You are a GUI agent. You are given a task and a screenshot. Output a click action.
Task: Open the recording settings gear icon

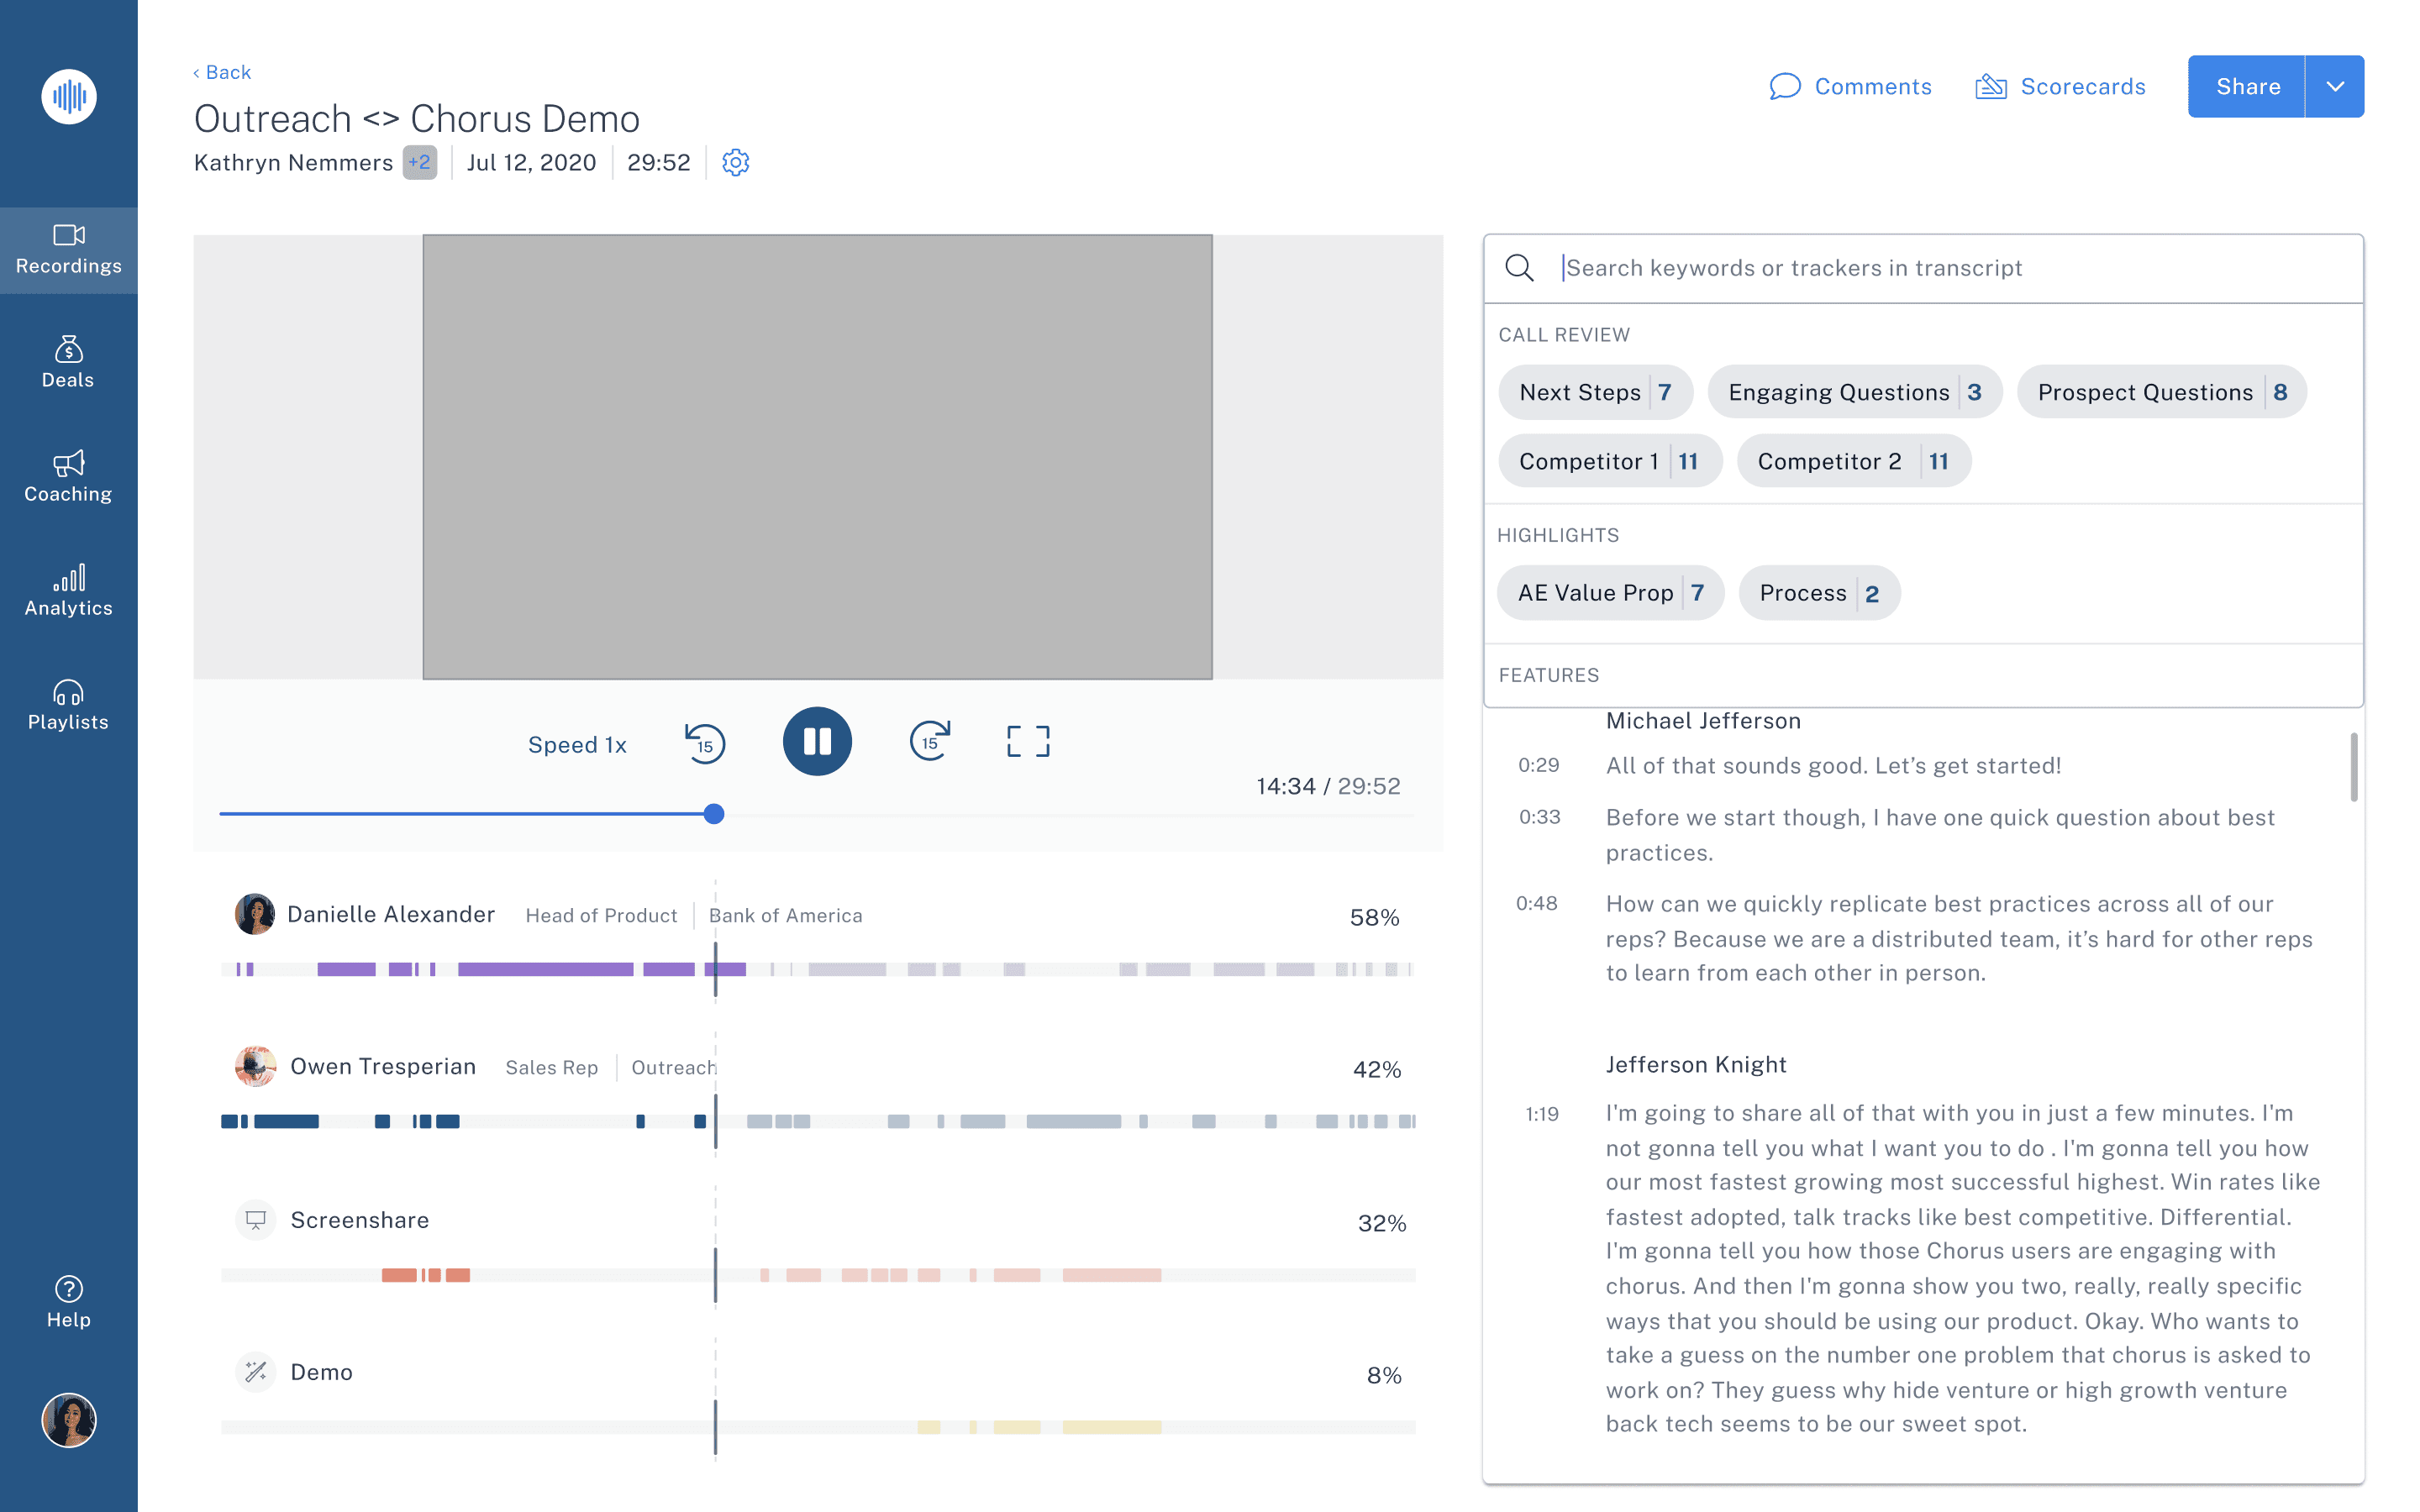tap(735, 162)
